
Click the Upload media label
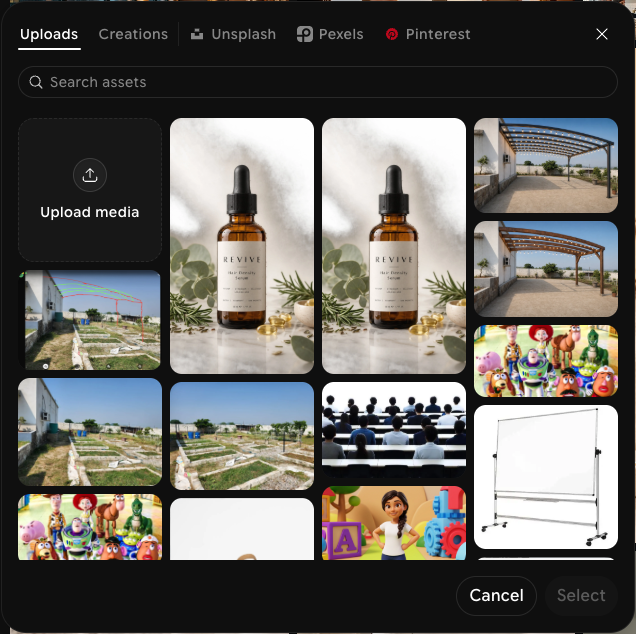coord(90,212)
